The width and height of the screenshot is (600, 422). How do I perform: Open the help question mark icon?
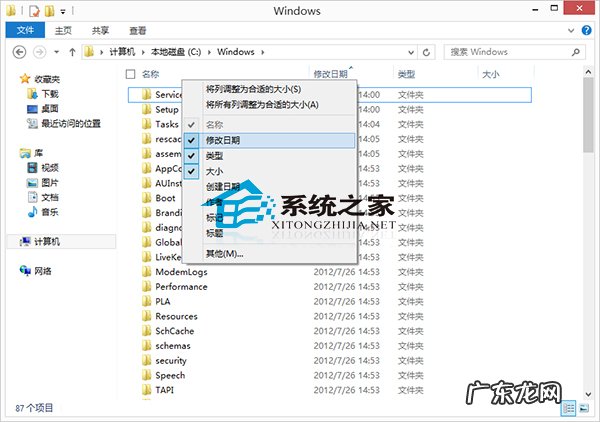(x=586, y=30)
